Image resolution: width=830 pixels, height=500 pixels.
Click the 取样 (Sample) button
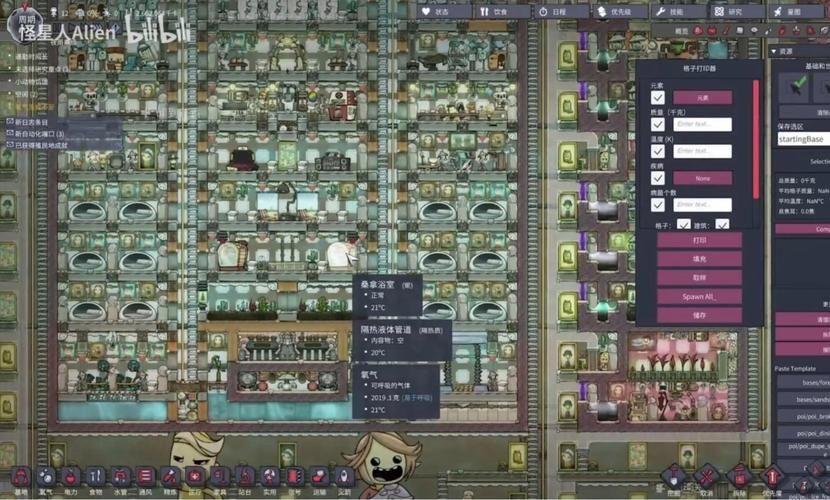[x=699, y=278]
